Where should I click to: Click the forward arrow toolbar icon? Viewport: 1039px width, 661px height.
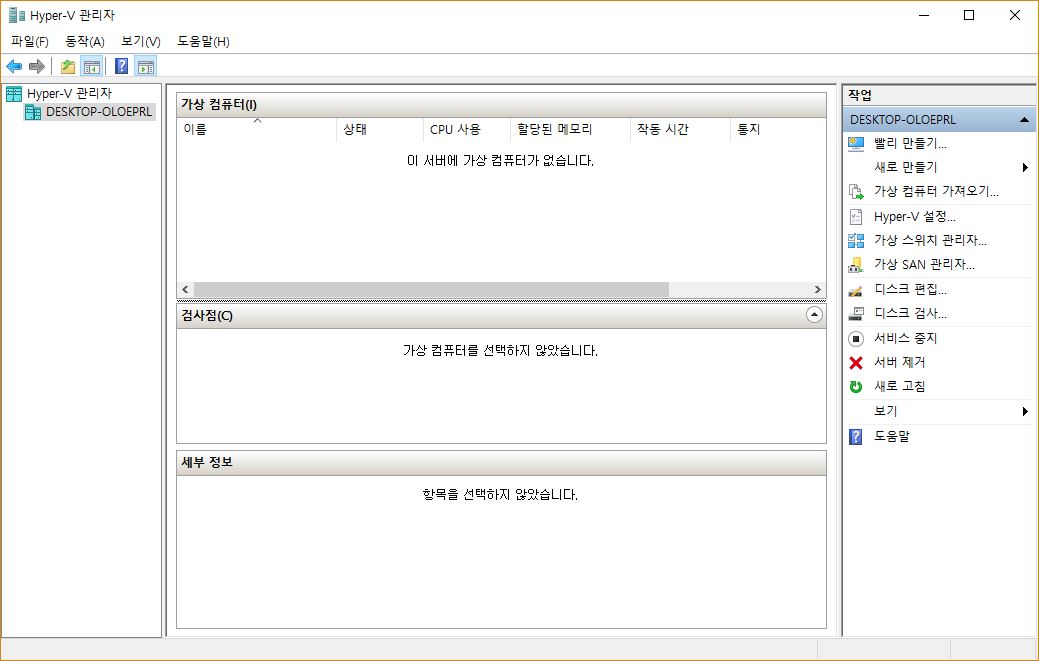click(37, 66)
